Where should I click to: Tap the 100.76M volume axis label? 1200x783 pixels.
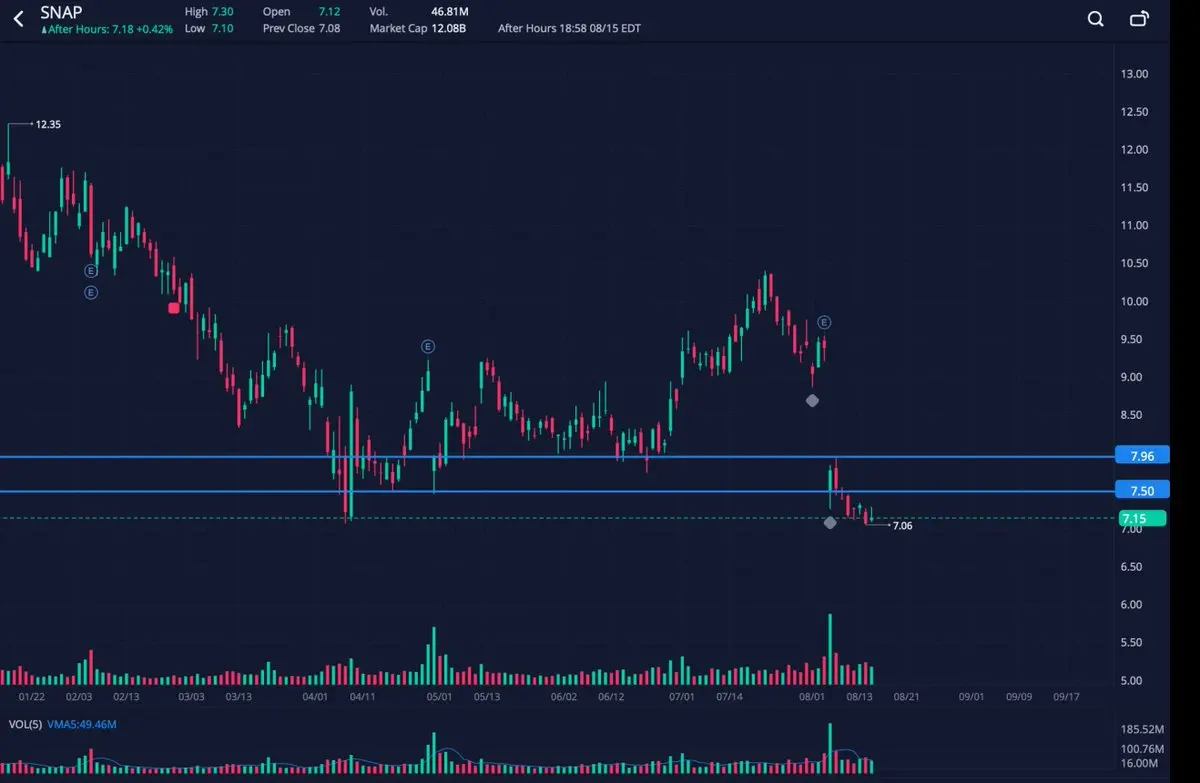[1144, 747]
